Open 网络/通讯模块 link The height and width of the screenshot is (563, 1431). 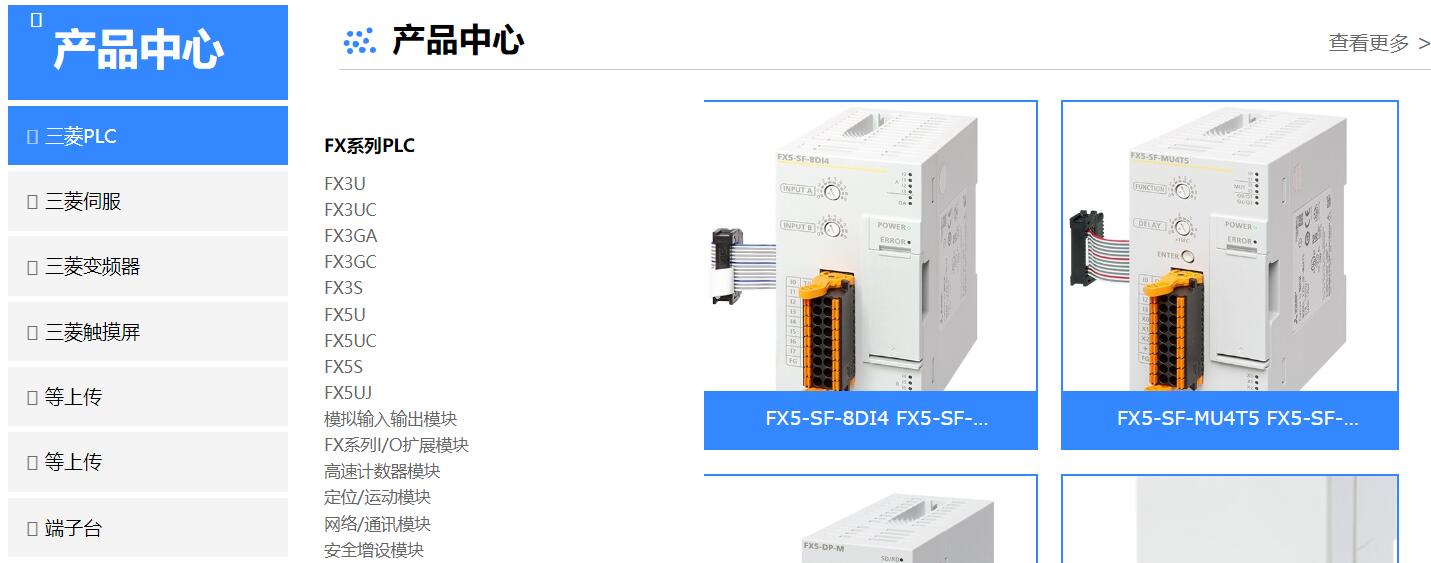[377, 524]
